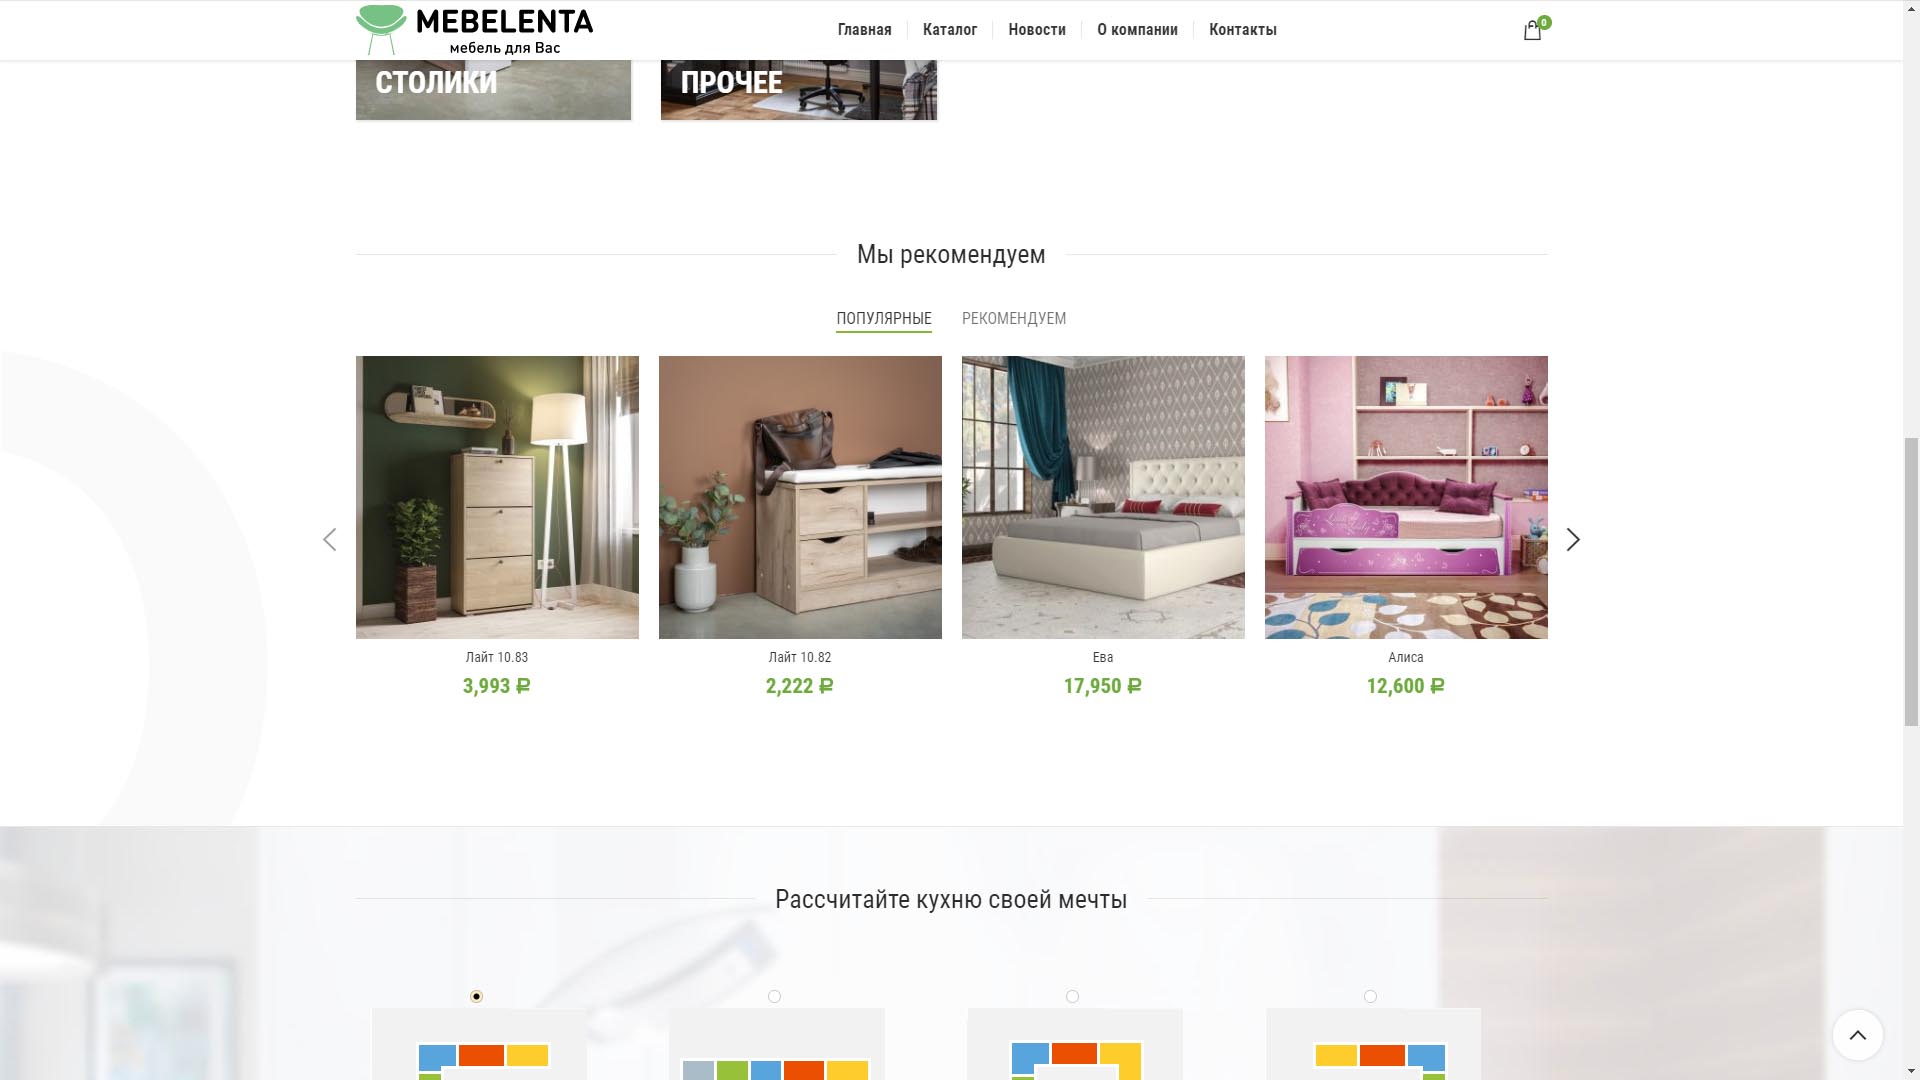Go to the Новости page
The height and width of the screenshot is (1080, 1920).
click(x=1037, y=30)
